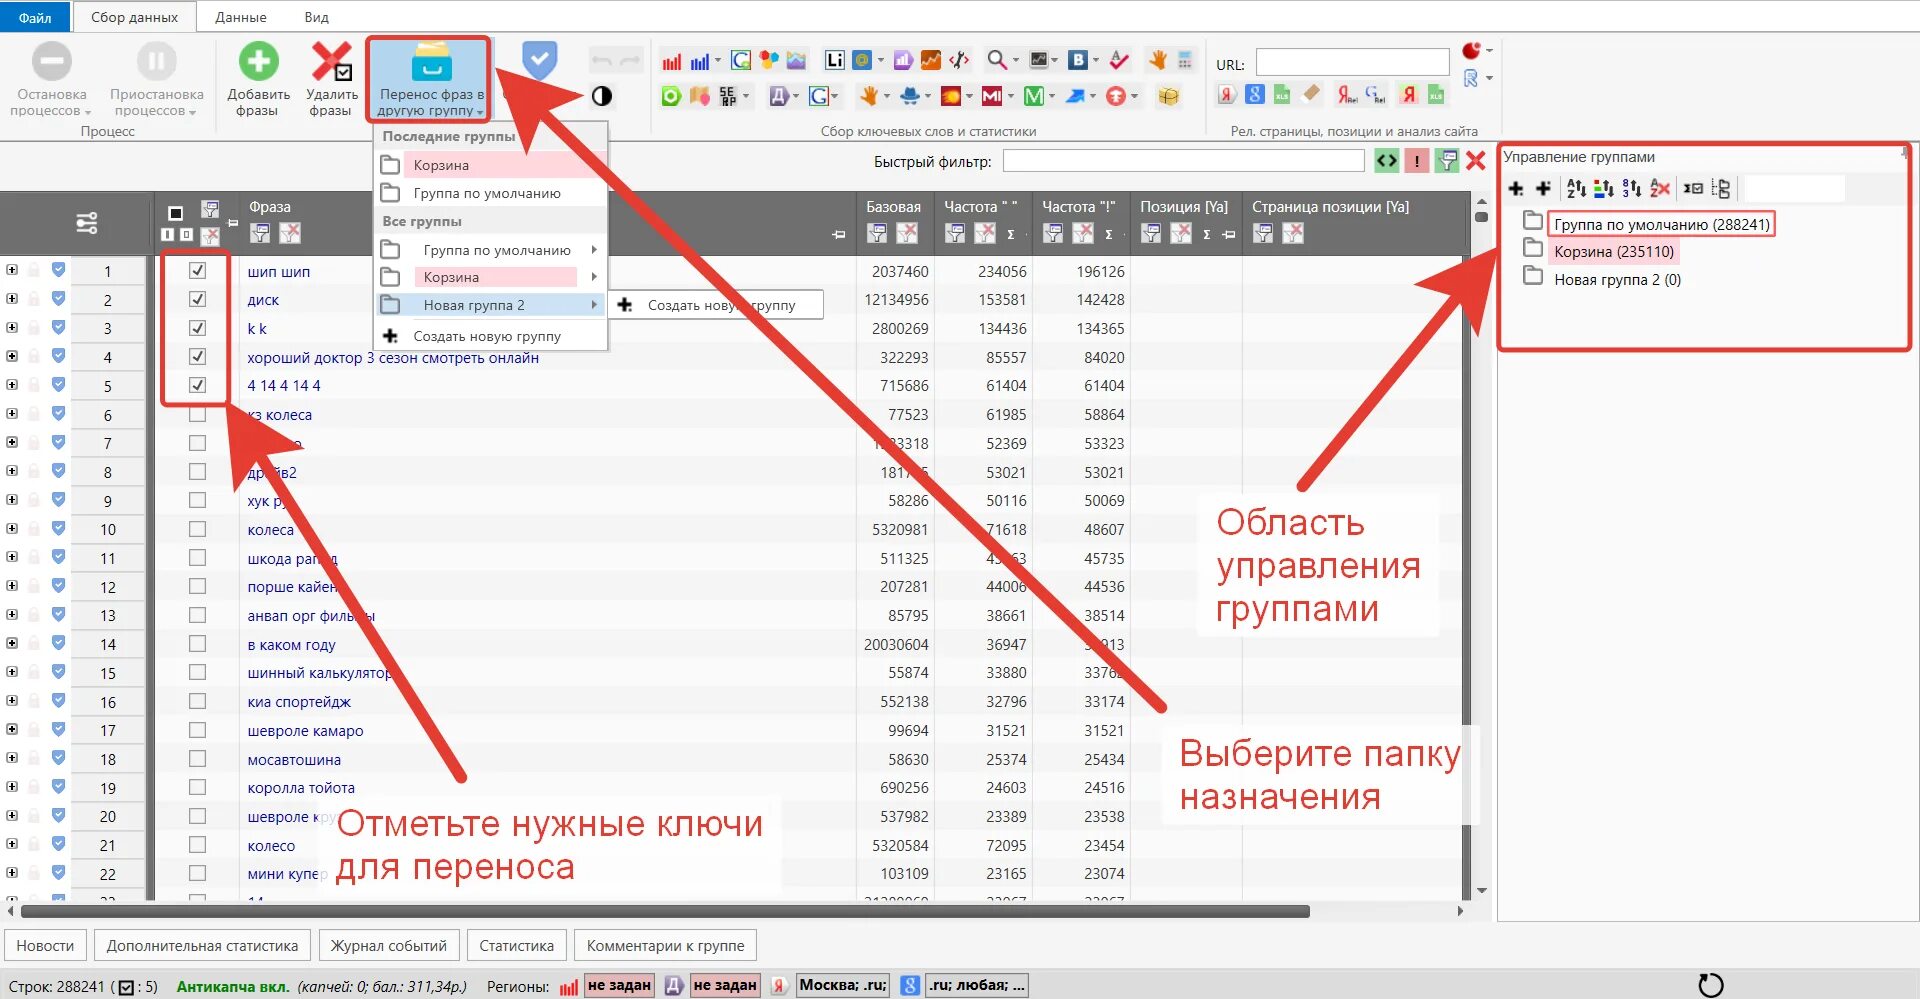This screenshot has height=999, width=1920.
Task: Open the dropdown arrow next to magnifying glass
Action: [1015, 61]
